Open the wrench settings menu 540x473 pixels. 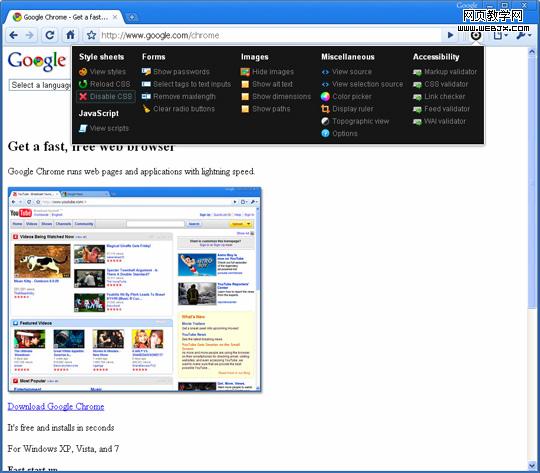coord(524,35)
